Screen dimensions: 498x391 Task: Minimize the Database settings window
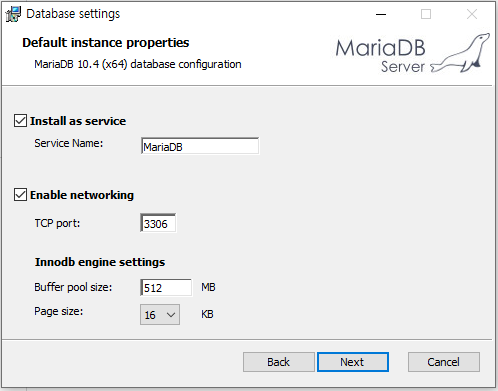(381, 14)
